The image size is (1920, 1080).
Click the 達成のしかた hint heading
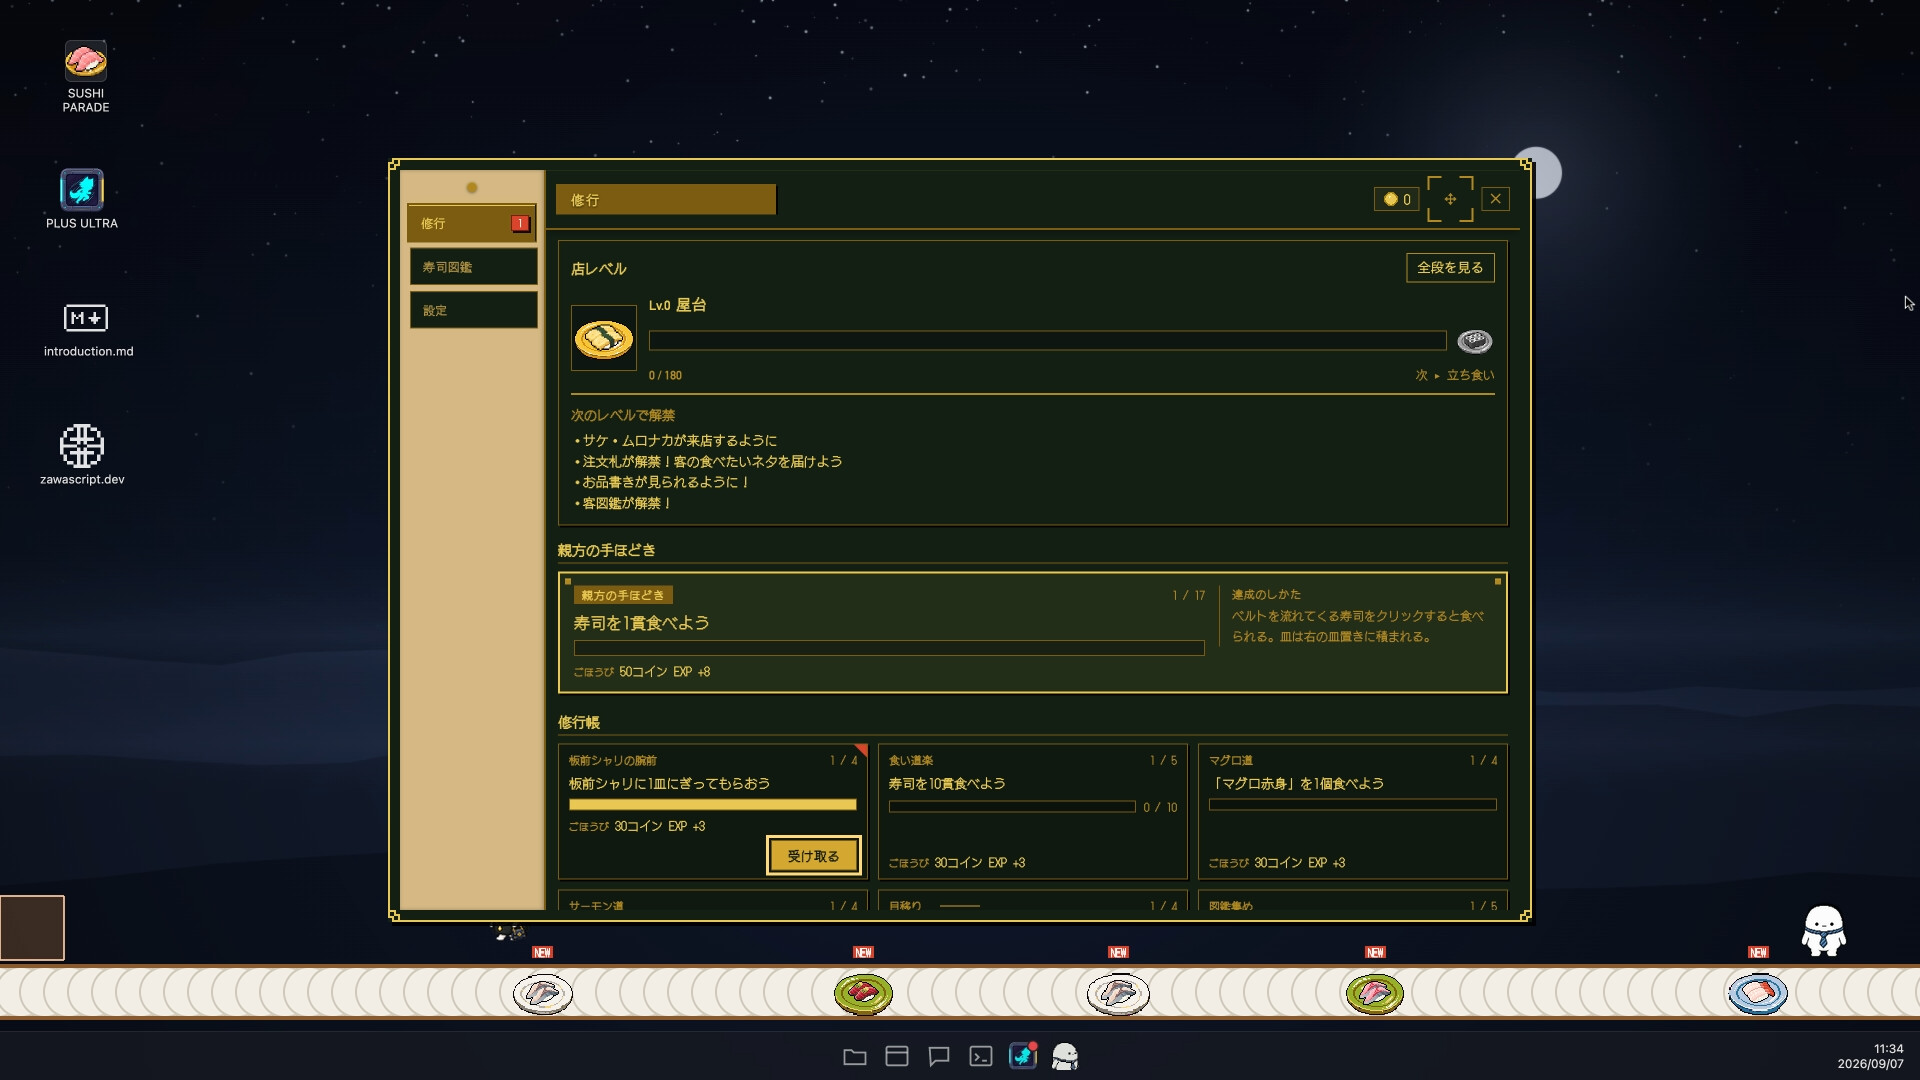point(1266,595)
